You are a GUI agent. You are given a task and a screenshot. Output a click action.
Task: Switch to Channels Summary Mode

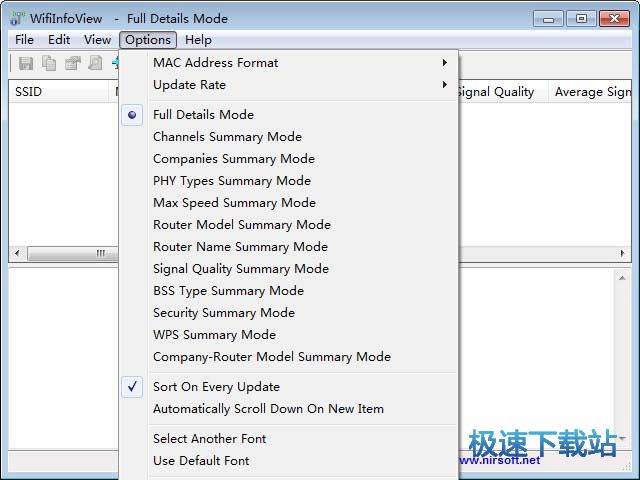[289, 137]
